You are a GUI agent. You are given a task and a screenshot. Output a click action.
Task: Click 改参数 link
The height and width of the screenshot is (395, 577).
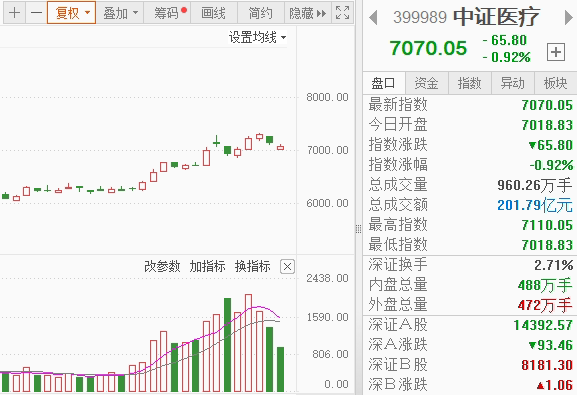click(162, 266)
